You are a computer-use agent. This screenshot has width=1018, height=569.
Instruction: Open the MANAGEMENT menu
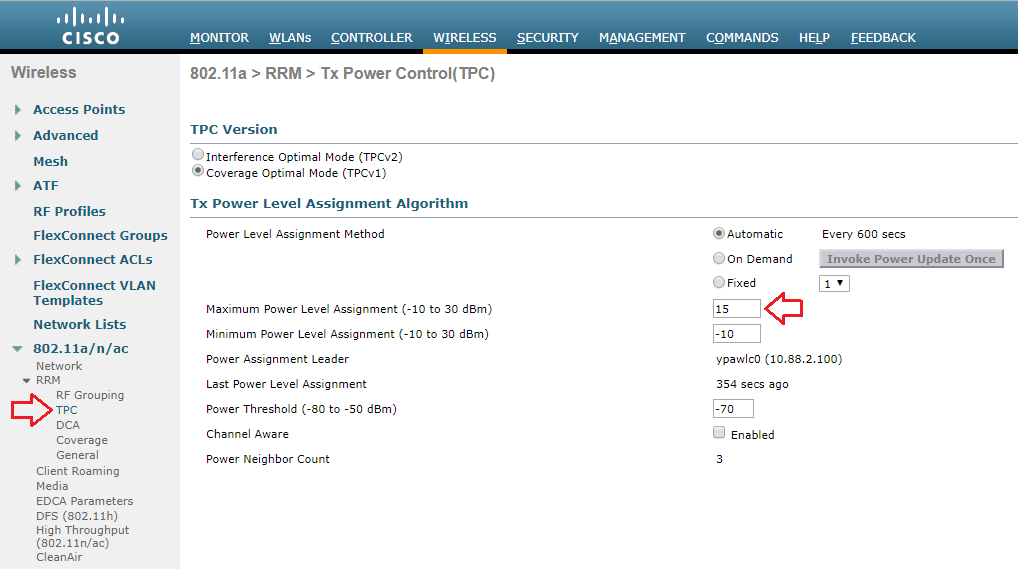642,38
